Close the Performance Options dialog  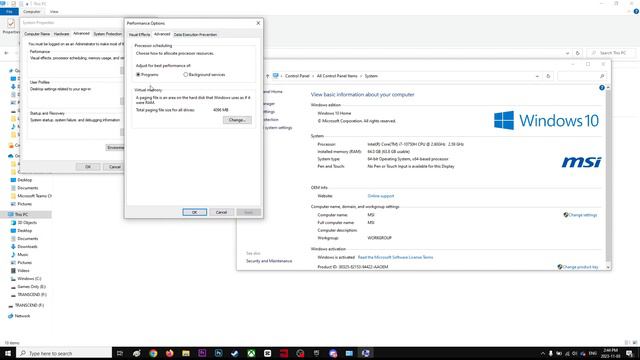[258, 23]
